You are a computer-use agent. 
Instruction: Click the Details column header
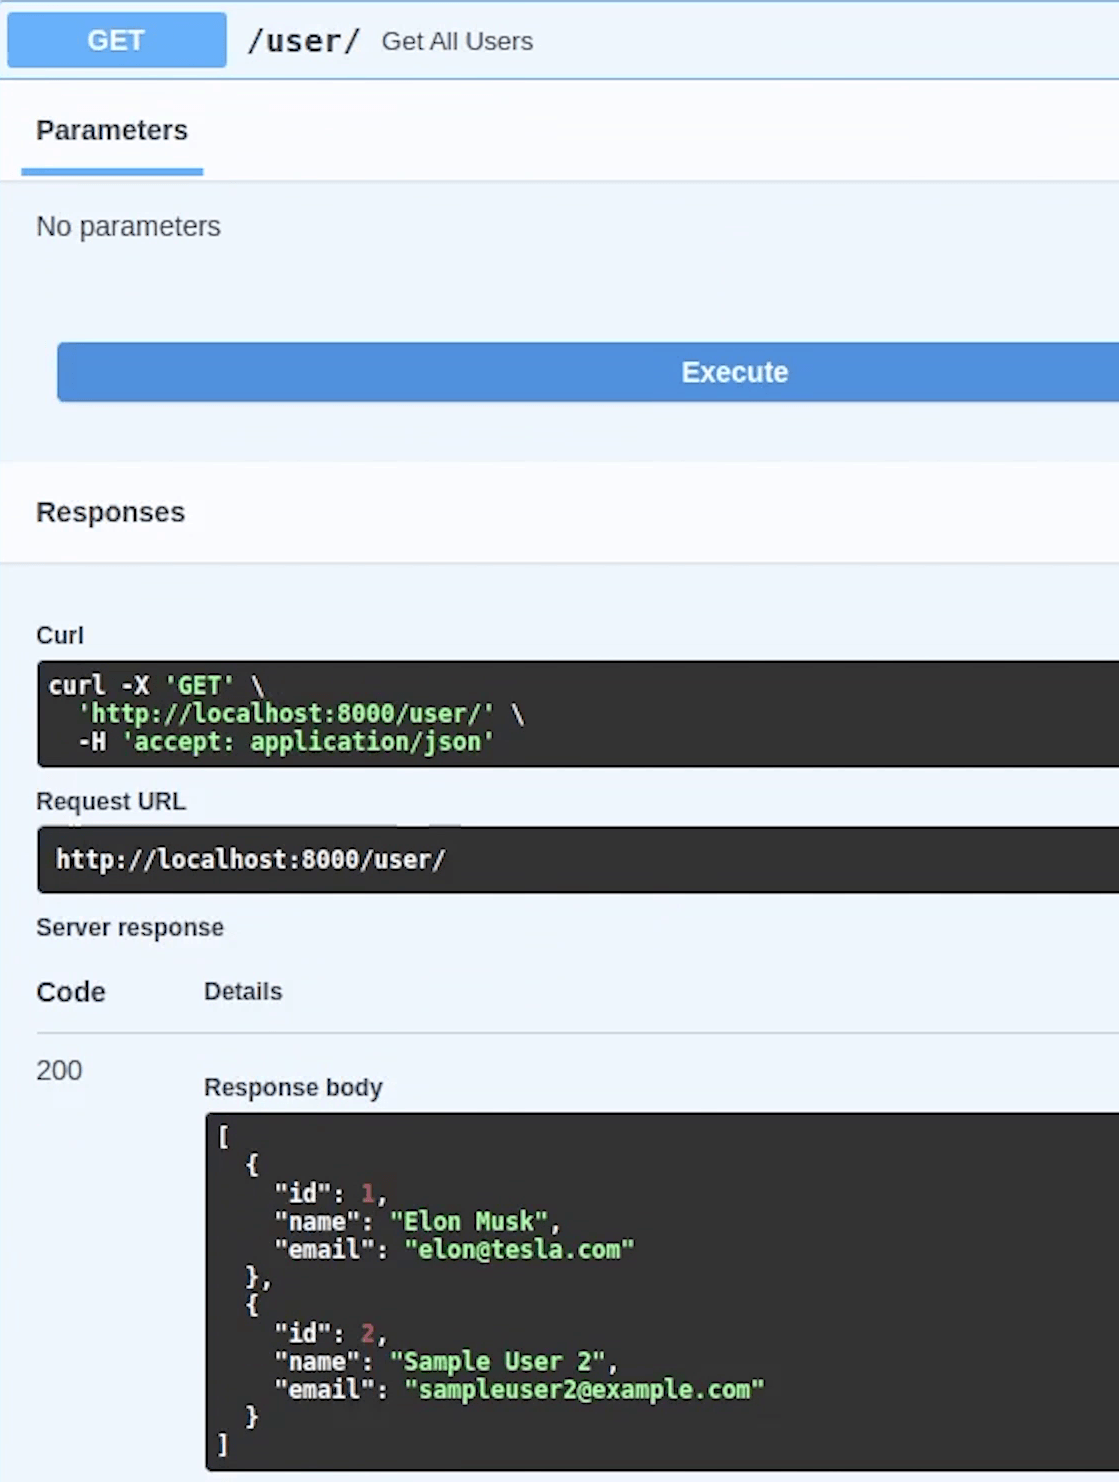(243, 992)
